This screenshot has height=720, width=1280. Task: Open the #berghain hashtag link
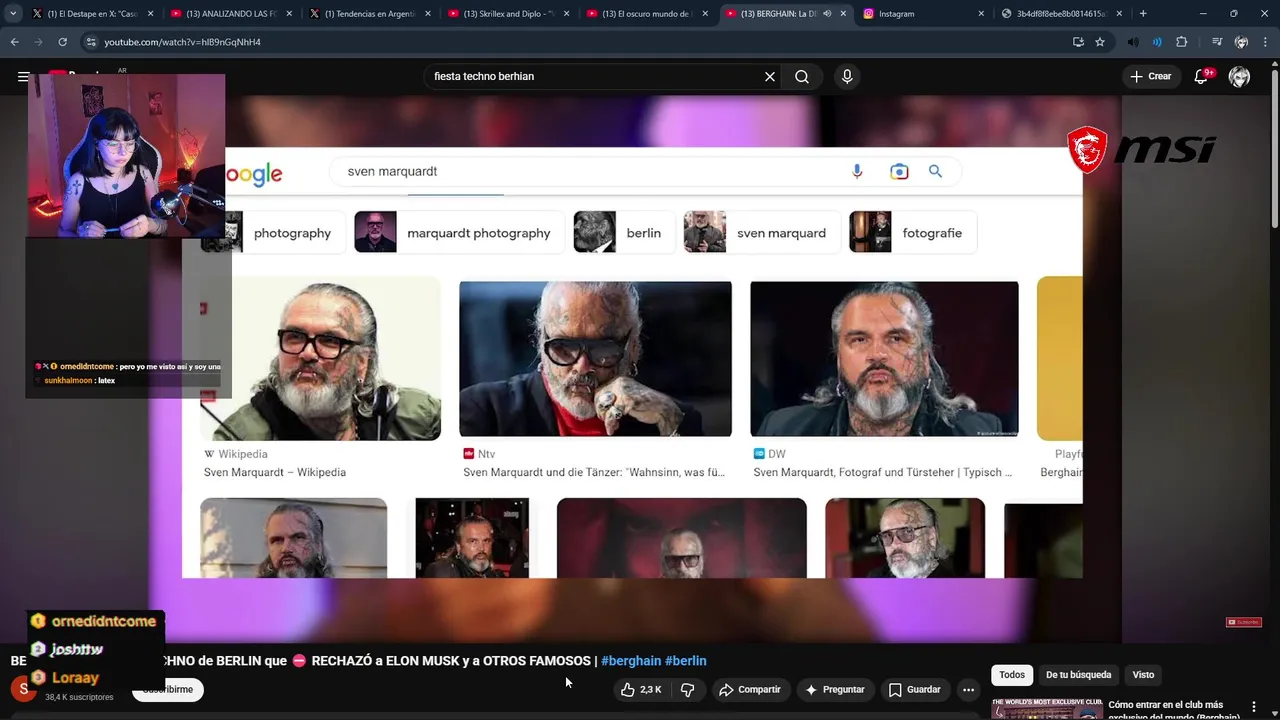click(x=631, y=661)
